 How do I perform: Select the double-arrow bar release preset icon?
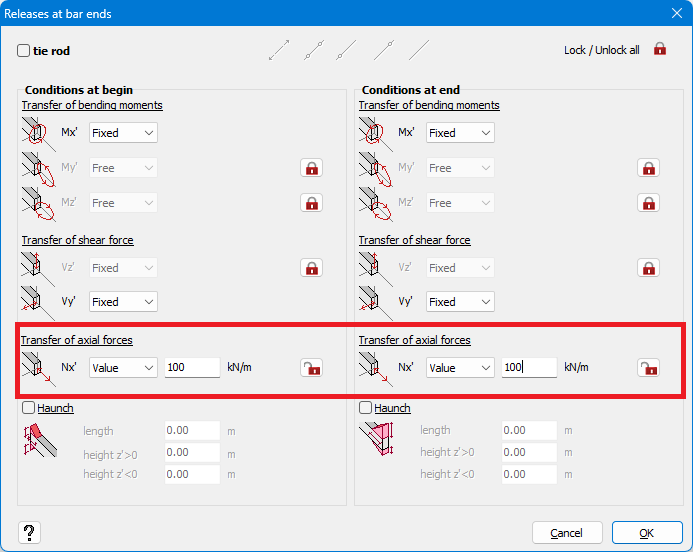(278, 50)
